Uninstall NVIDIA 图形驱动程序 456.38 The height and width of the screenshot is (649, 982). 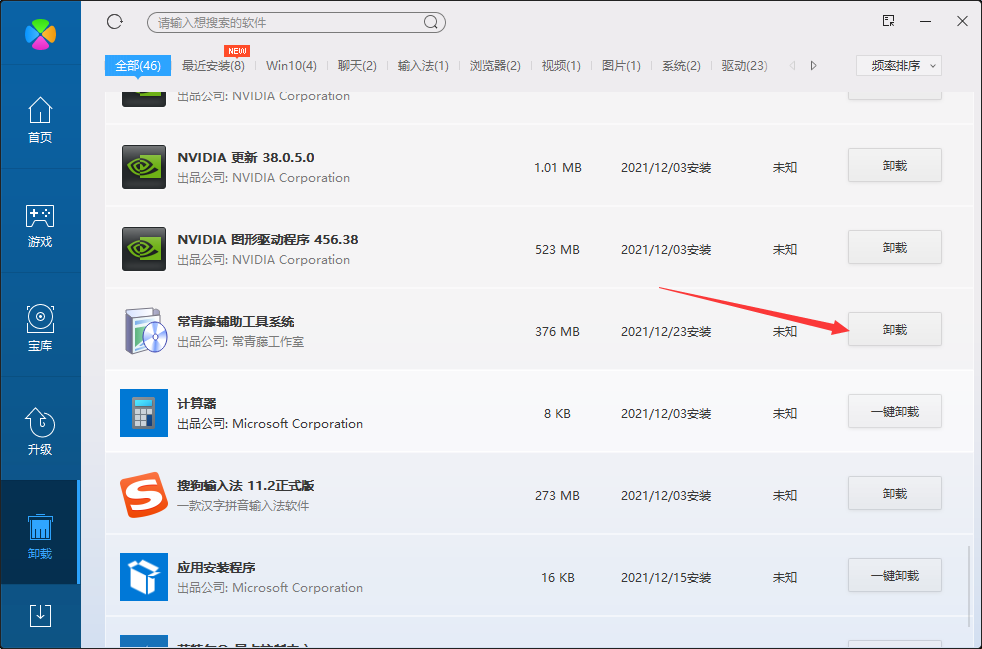click(895, 247)
